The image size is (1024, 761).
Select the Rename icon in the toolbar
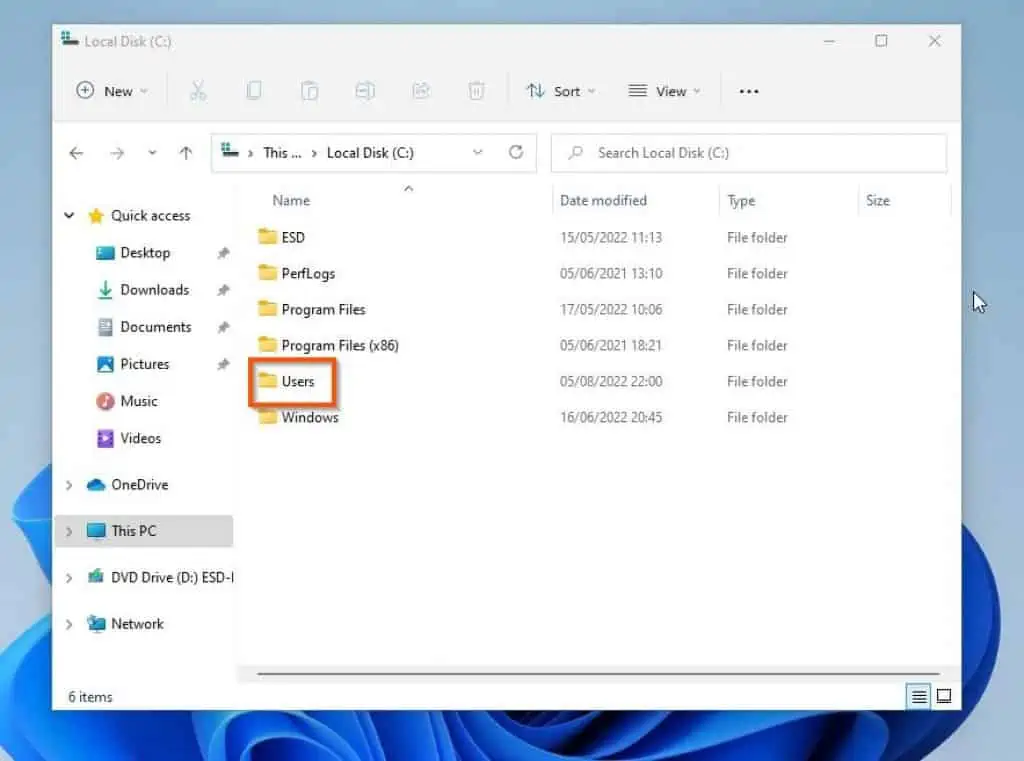(365, 91)
